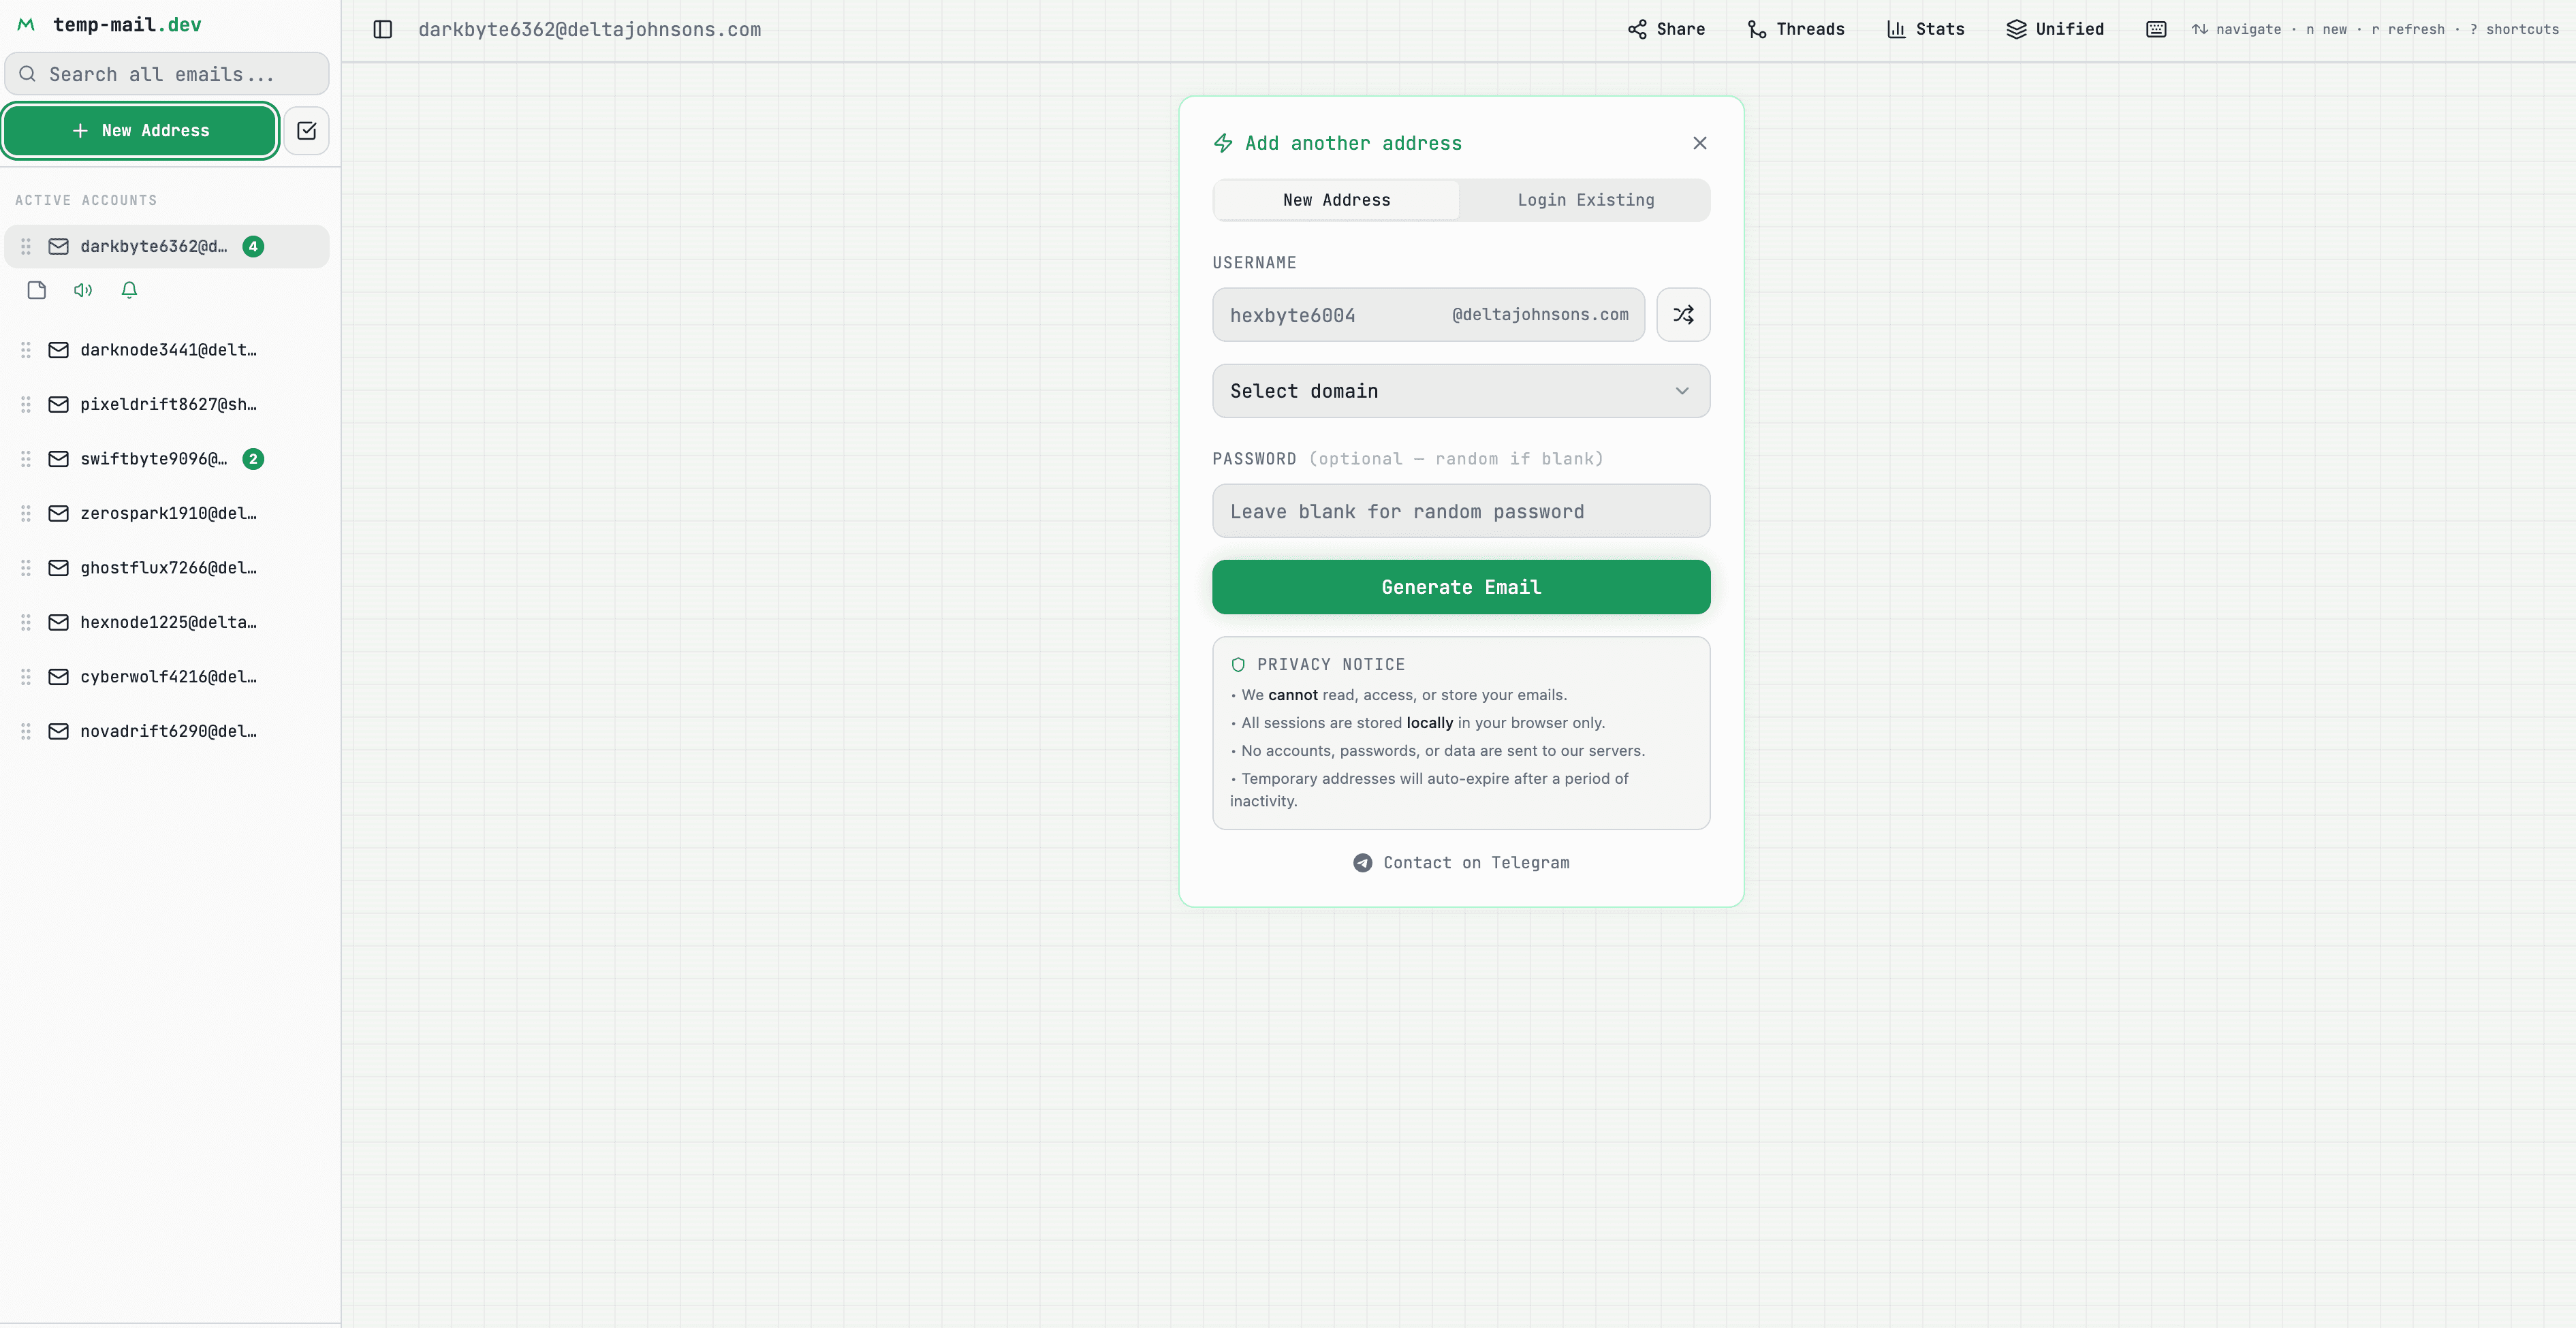Open the Select domain dropdown
The height and width of the screenshot is (1328, 2576).
[1461, 391]
